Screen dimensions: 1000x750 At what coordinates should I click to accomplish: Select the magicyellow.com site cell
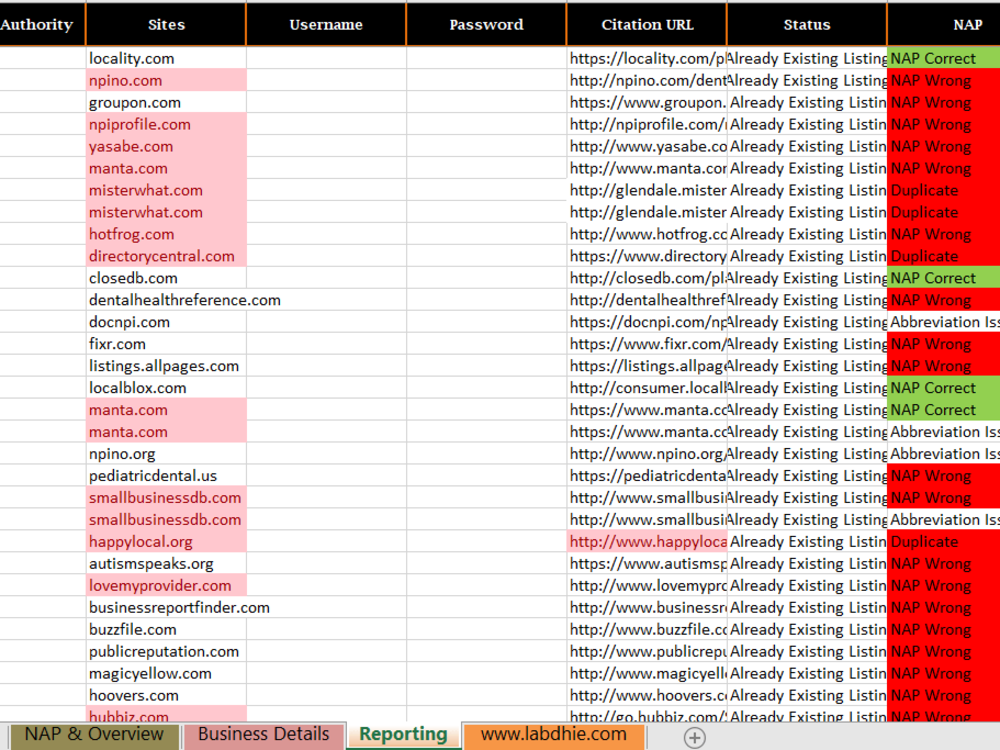[x=166, y=673]
